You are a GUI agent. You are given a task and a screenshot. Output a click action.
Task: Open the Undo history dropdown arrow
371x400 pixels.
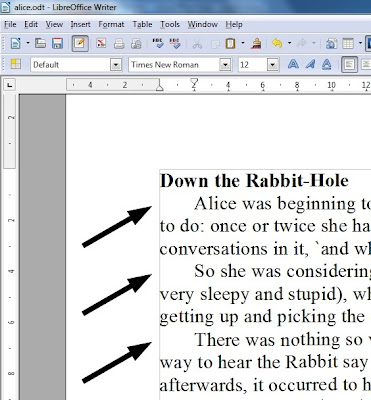pyautogui.click(x=289, y=43)
